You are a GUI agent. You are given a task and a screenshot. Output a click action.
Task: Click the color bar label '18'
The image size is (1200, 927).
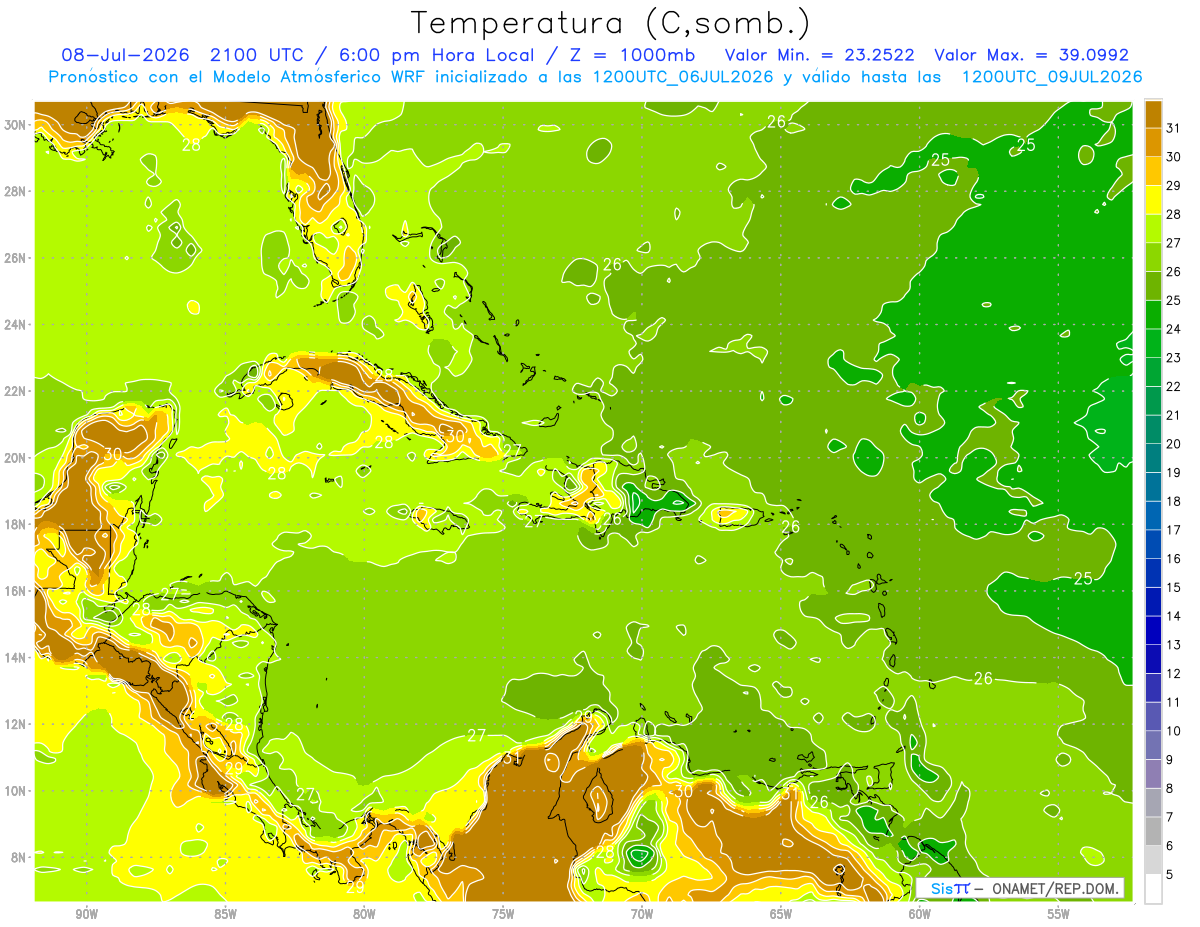point(1175,501)
